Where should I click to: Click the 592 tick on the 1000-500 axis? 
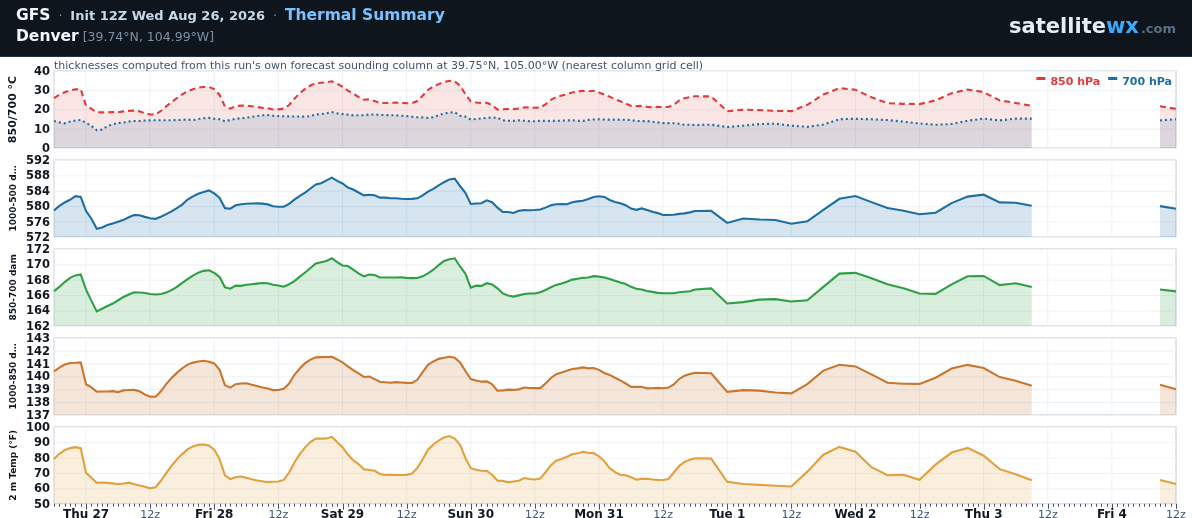click(40, 160)
